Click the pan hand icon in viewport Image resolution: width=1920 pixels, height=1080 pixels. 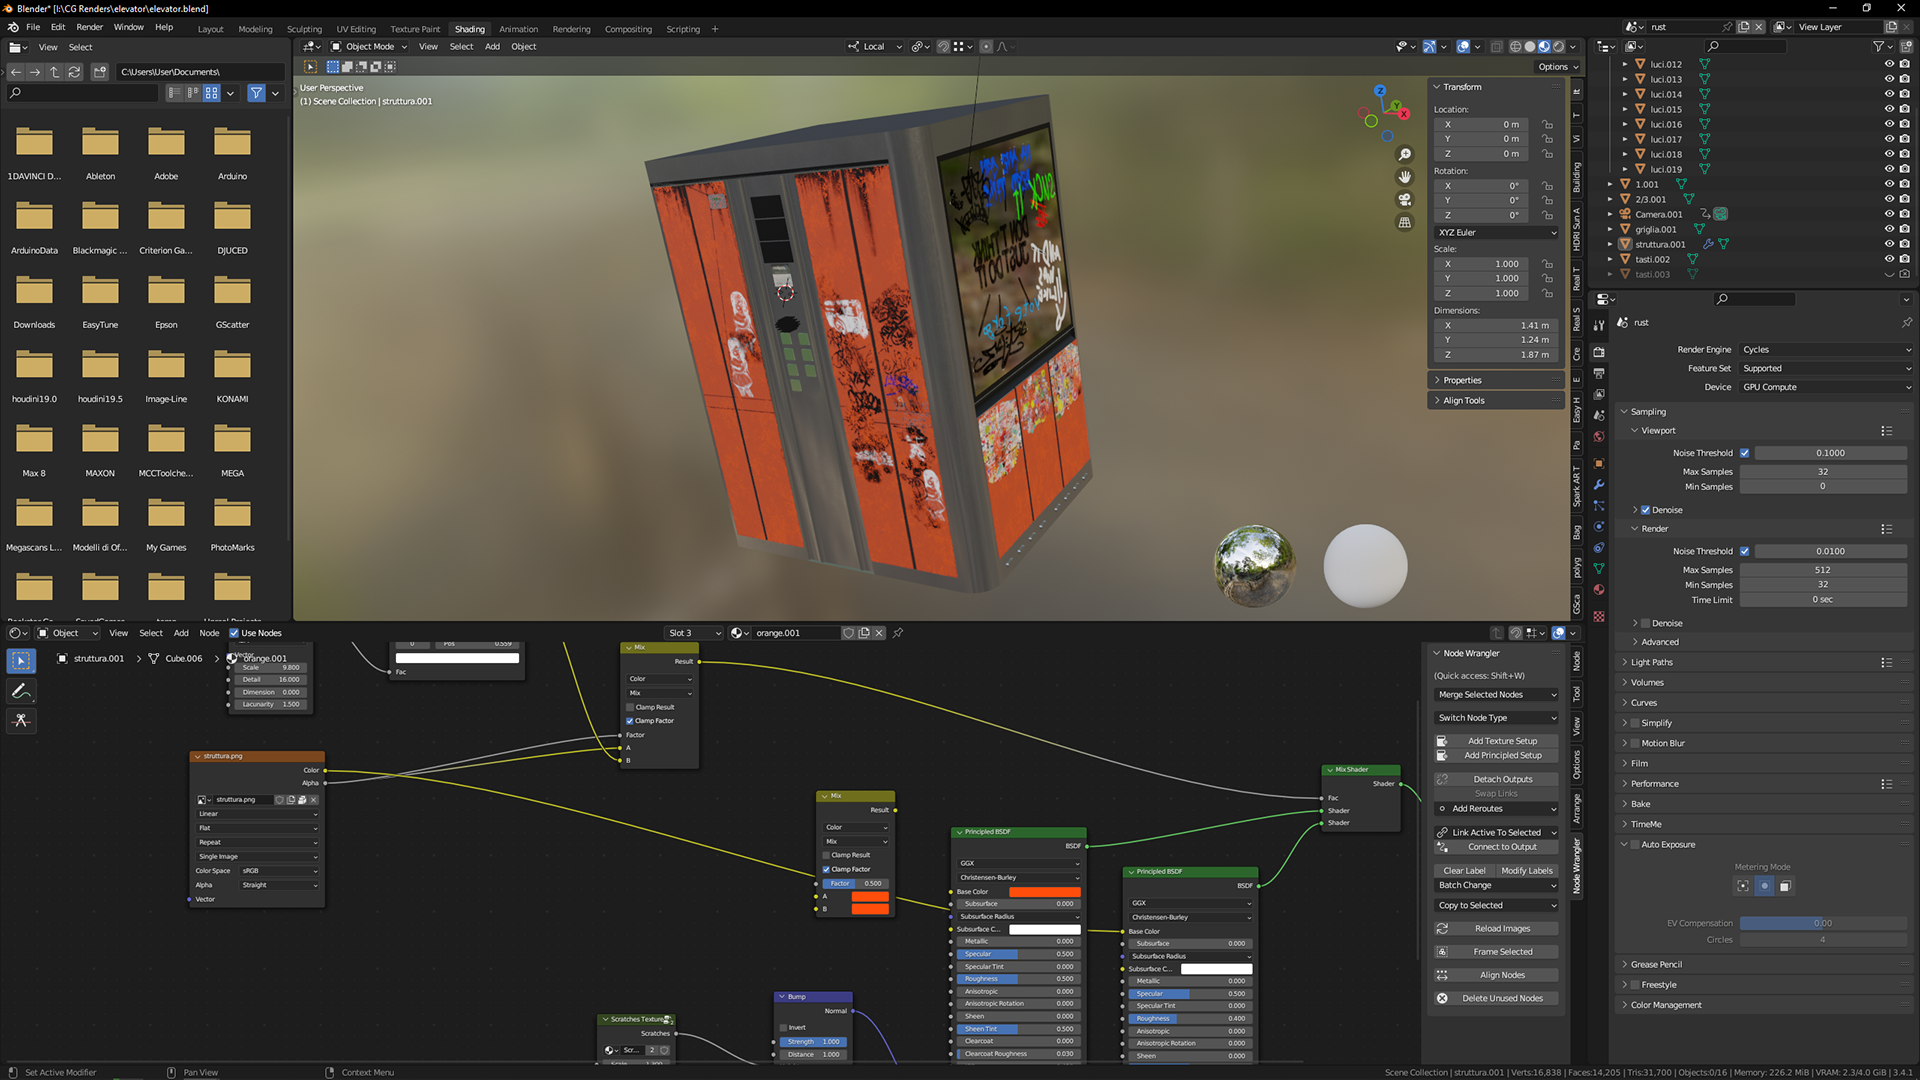pyautogui.click(x=1404, y=177)
